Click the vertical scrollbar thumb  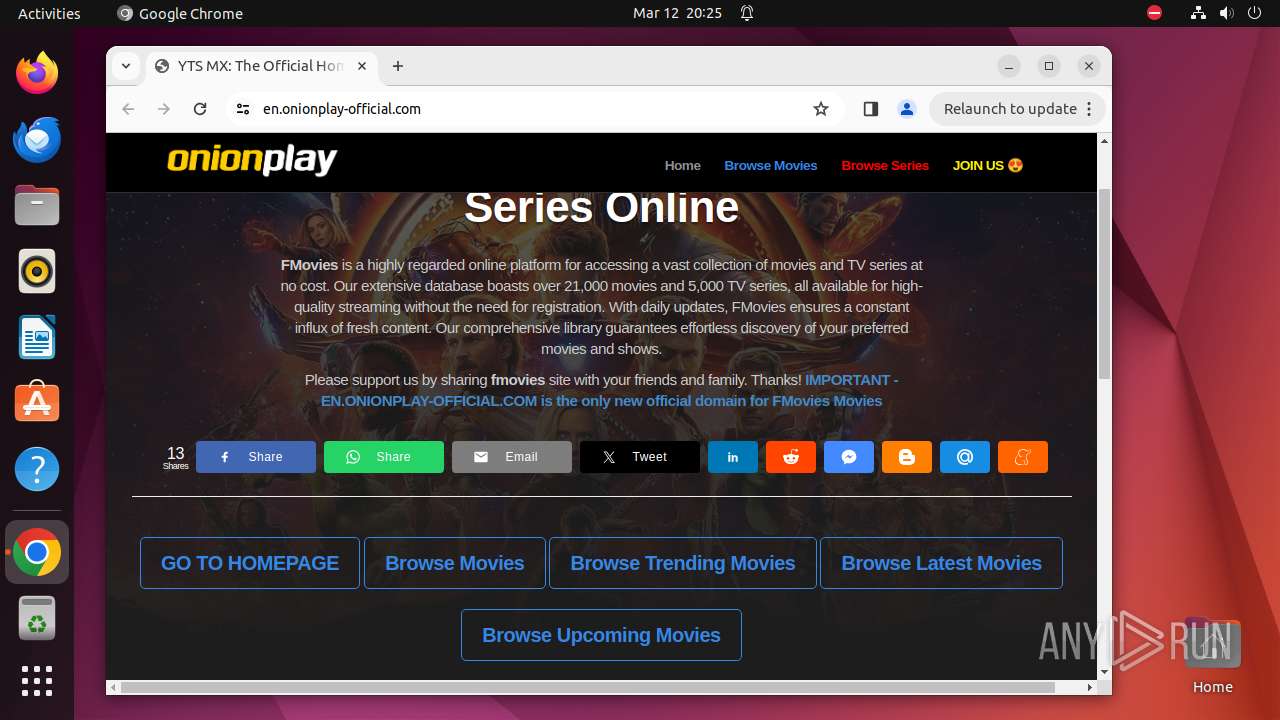(1104, 283)
